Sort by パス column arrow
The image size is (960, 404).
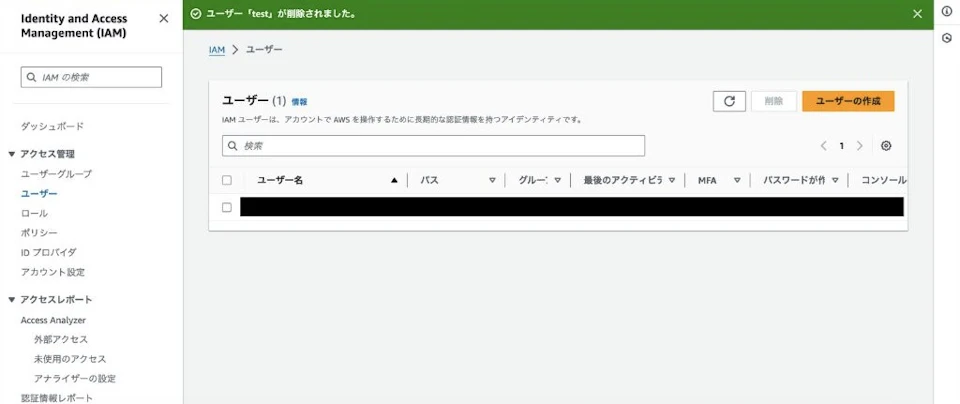click(492, 181)
